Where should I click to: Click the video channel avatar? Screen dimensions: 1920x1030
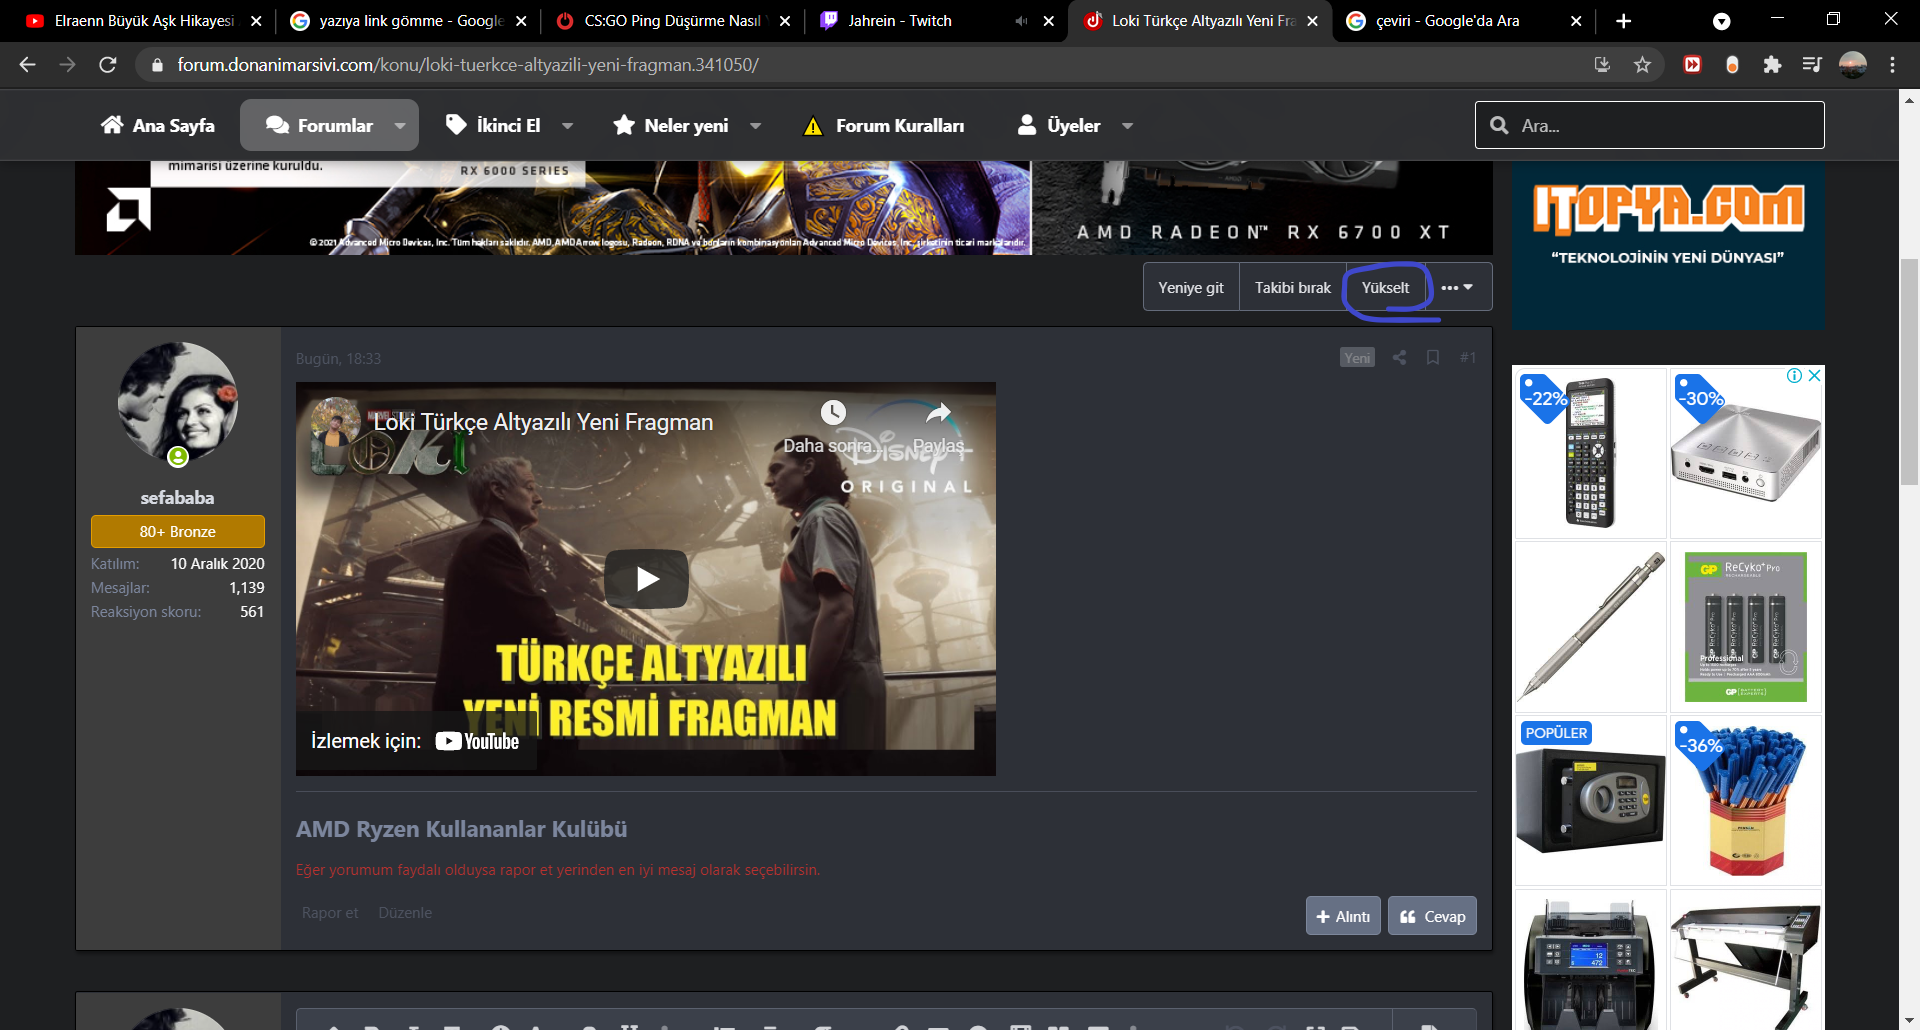[336, 422]
